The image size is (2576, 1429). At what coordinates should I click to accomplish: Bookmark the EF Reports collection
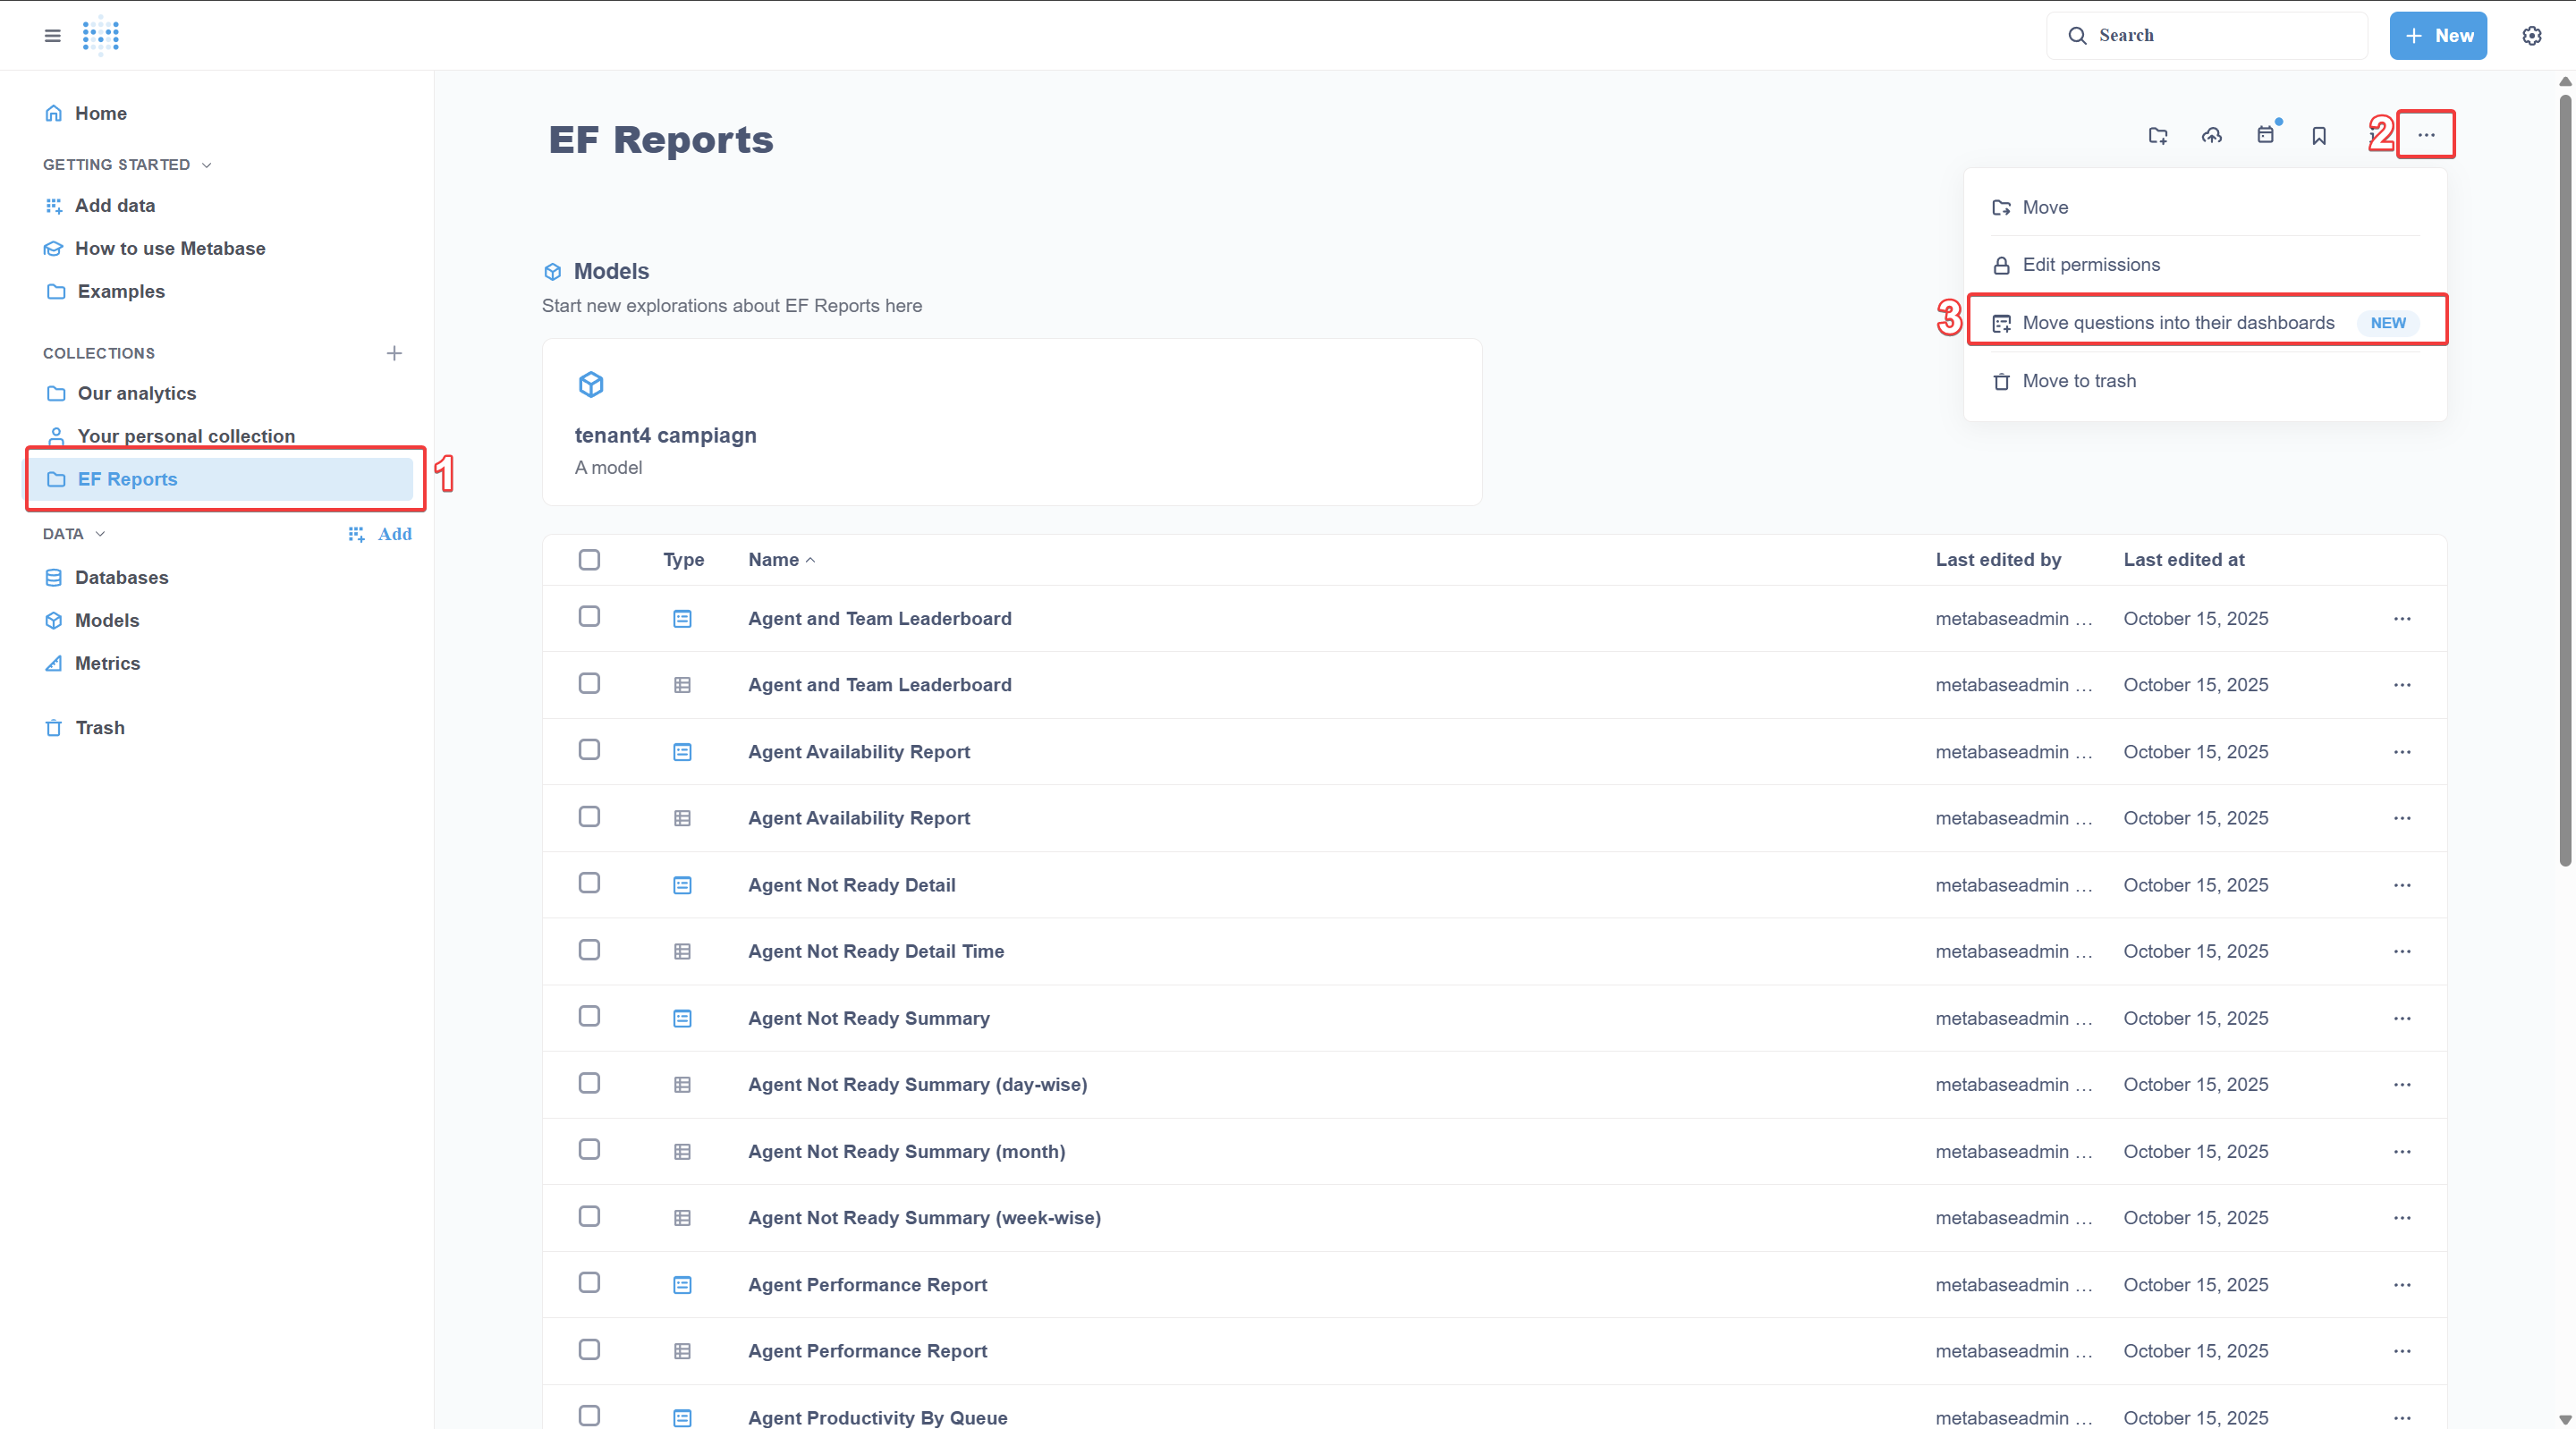(2319, 135)
